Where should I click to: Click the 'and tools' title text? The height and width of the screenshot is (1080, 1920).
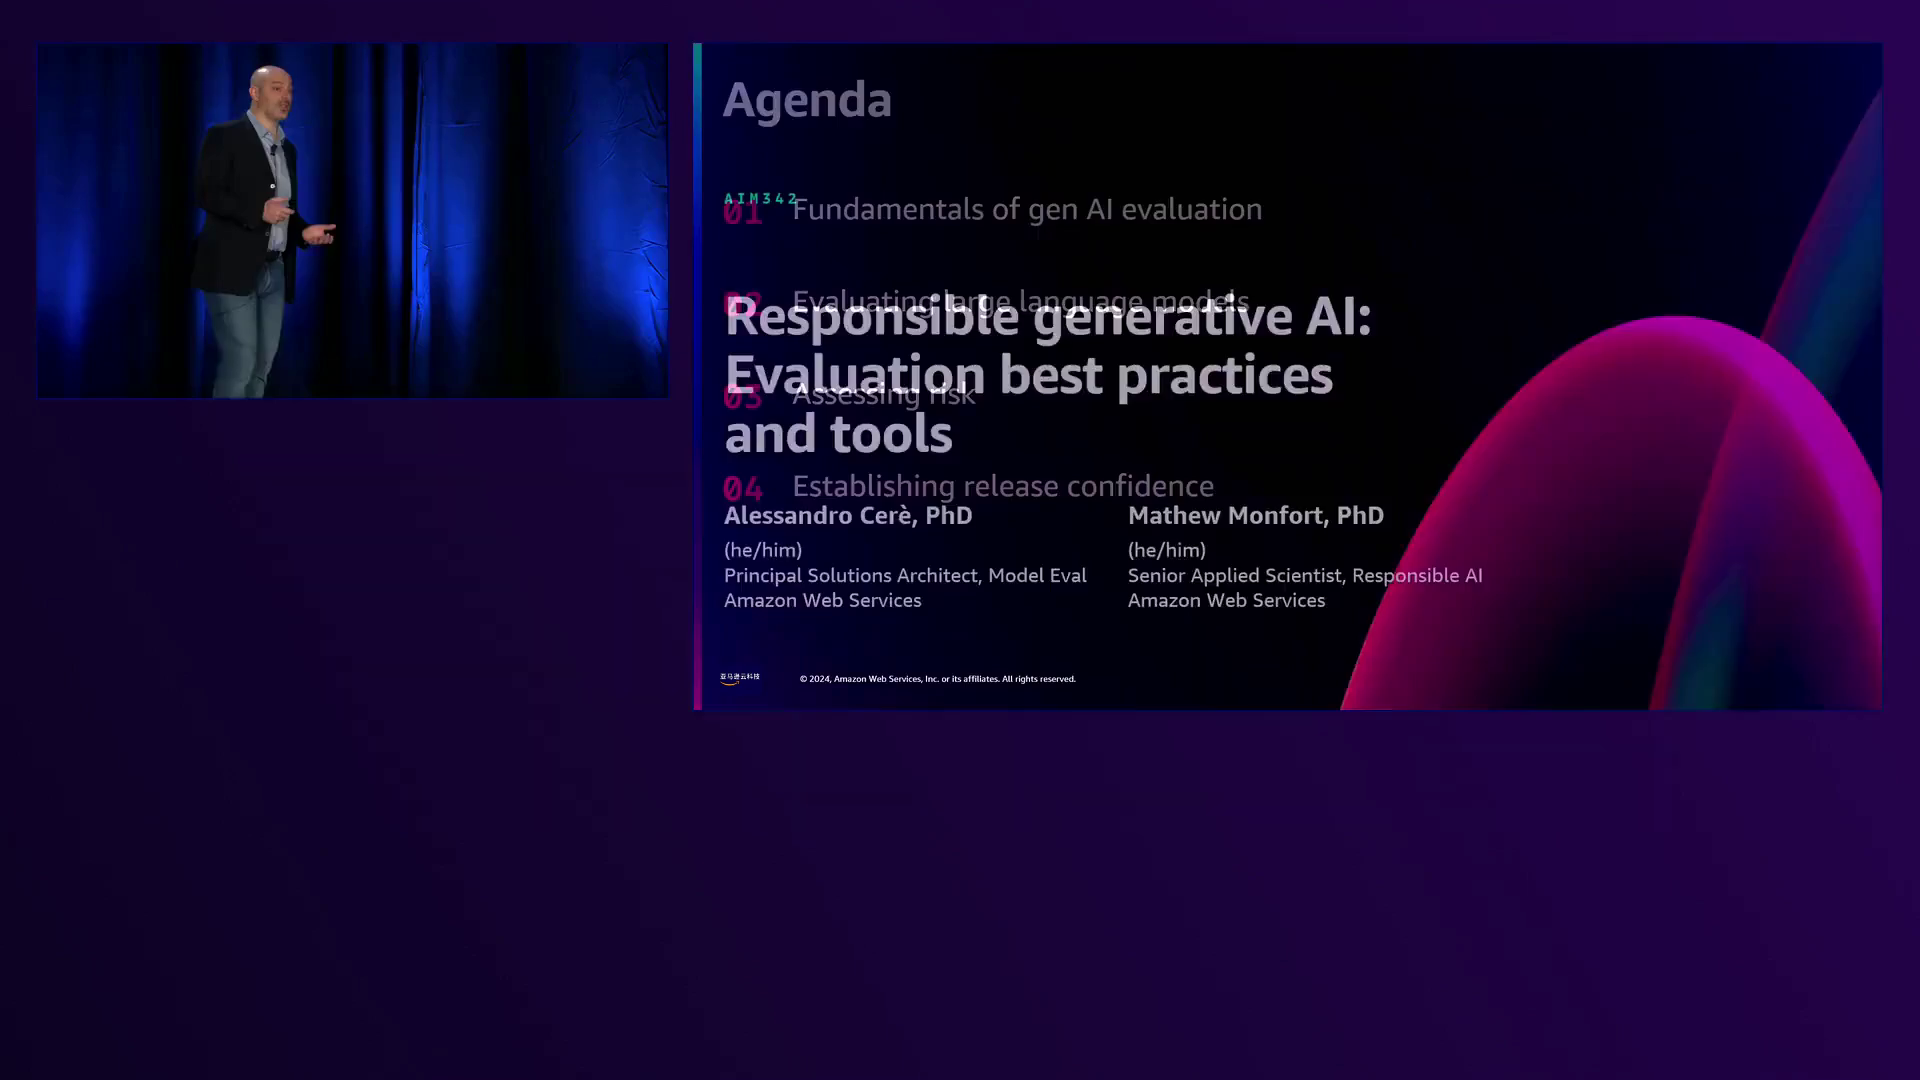tap(838, 434)
